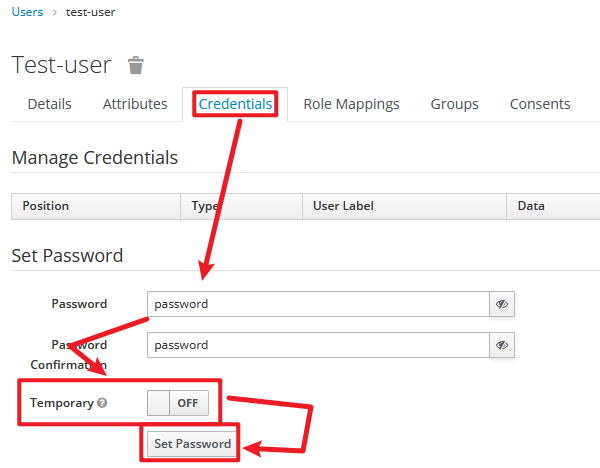Select the Credentials tab
Image resolution: width=600 pixels, height=468 pixels.
tap(235, 104)
